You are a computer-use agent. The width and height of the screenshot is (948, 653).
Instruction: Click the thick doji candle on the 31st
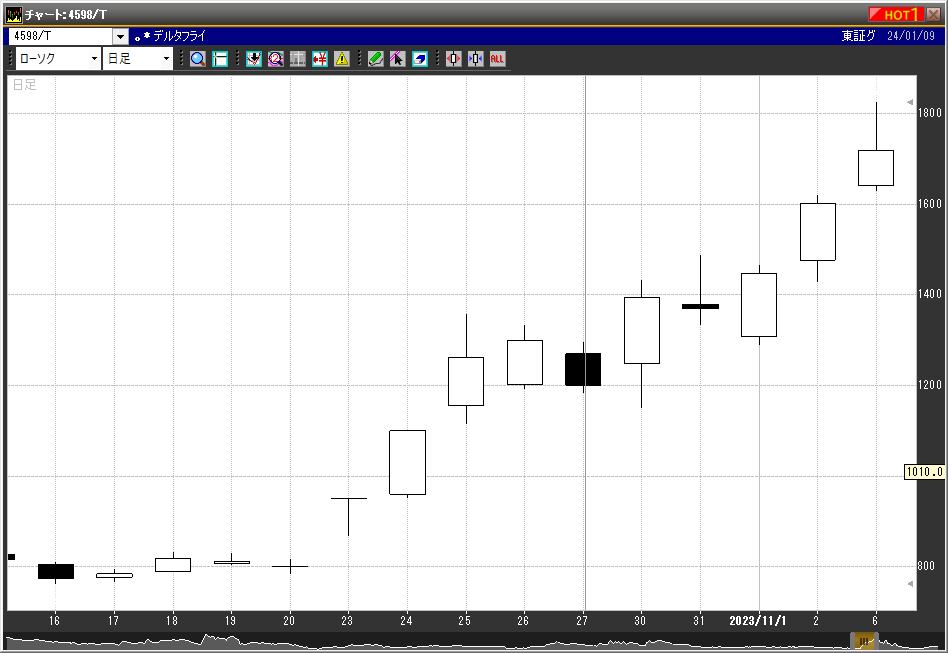701,307
